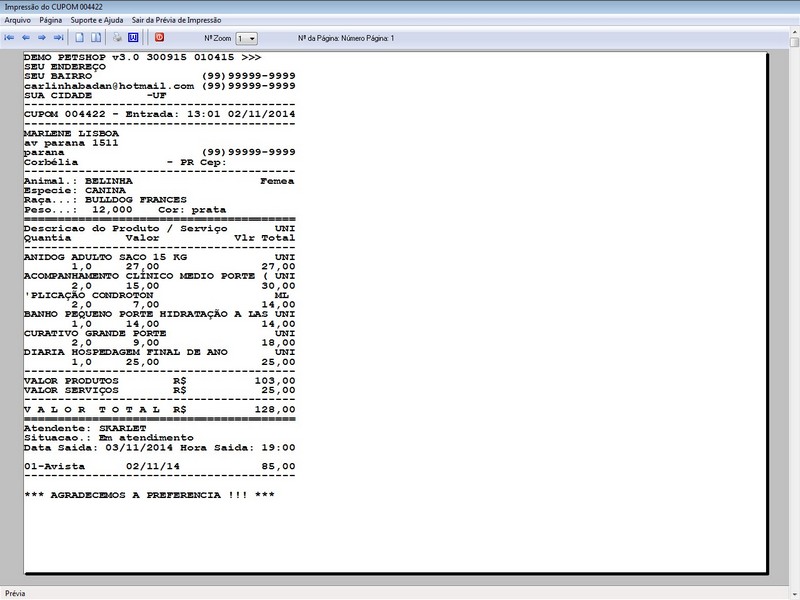This screenshot has height=600, width=800.
Task: Click 'Situacao.: Em atendimento' line
Action: pyautogui.click(x=109, y=438)
